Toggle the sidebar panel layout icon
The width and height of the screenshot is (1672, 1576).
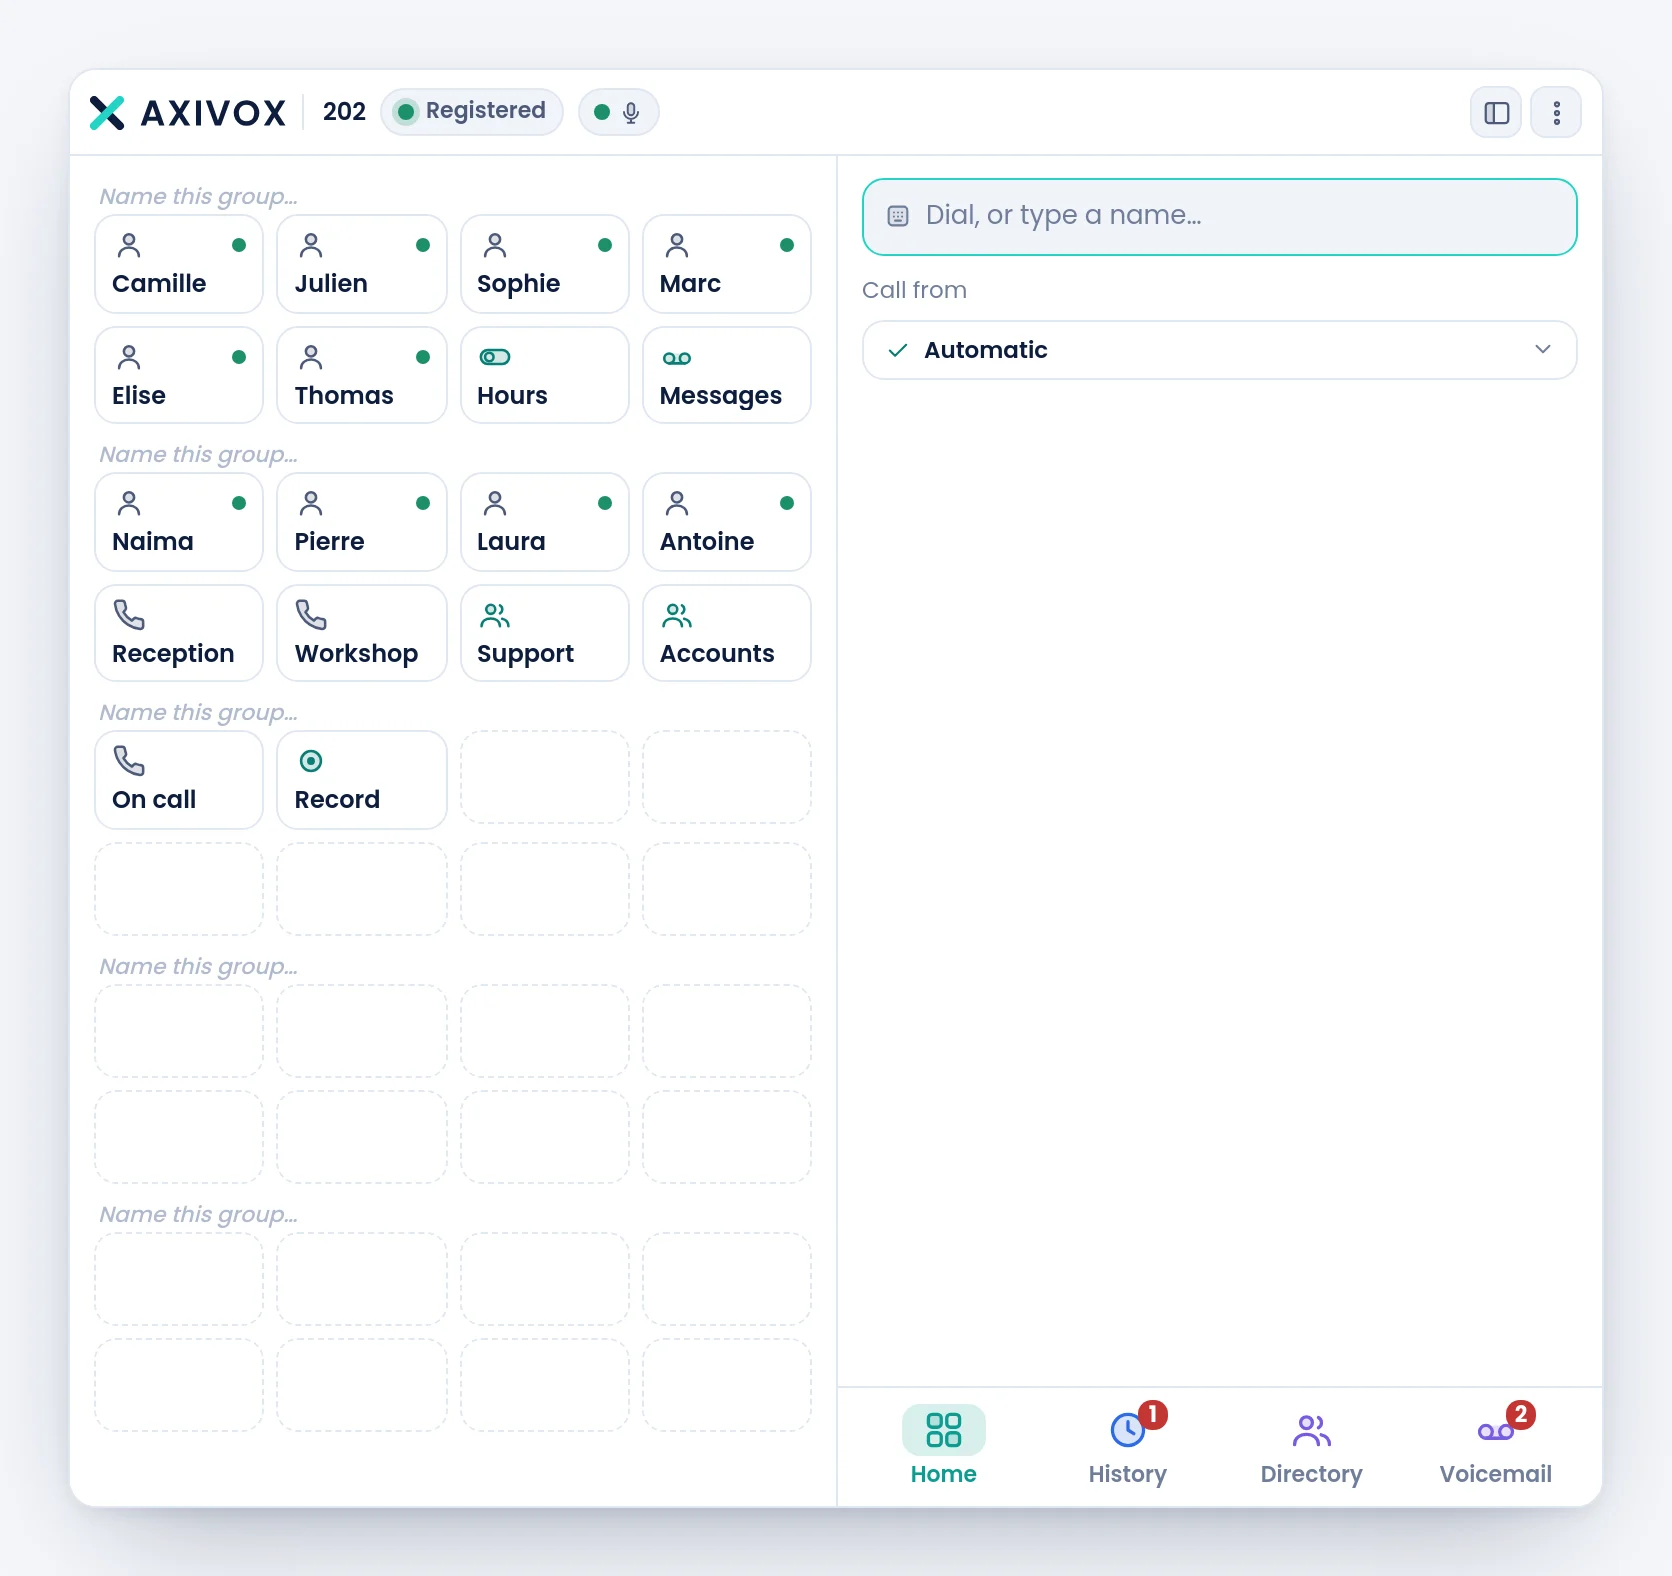1496,112
